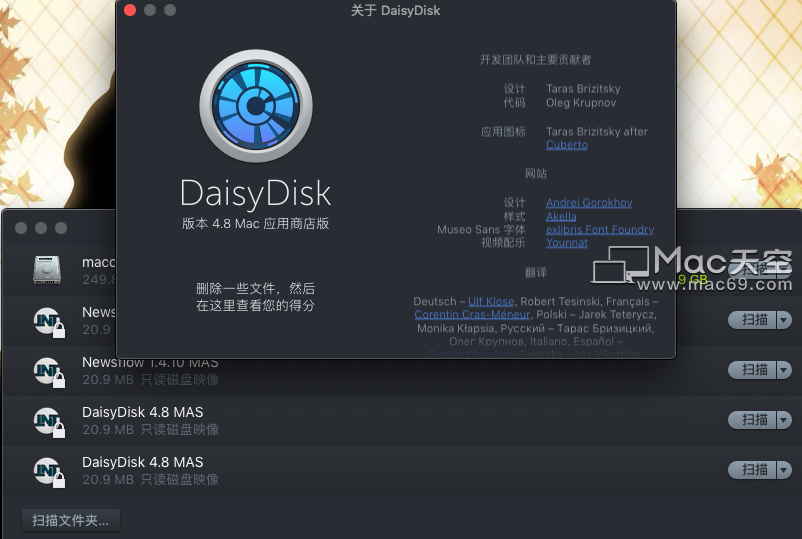Open the Younnat link
This screenshot has height=539, width=802.
coord(566,243)
